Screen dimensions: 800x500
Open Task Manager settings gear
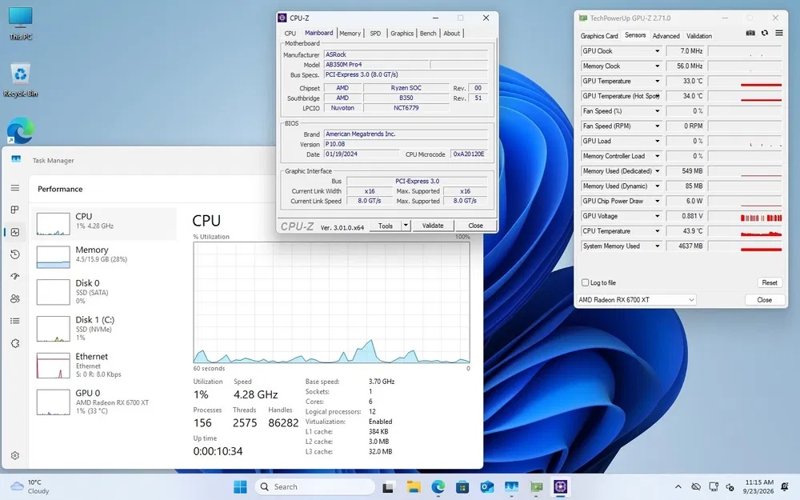point(15,456)
